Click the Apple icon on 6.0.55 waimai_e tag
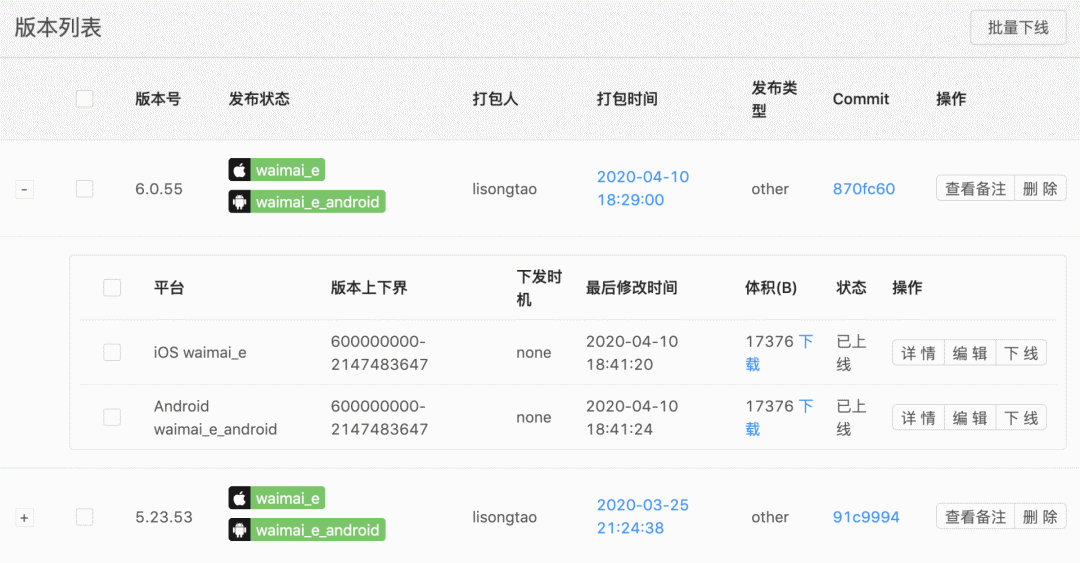 click(240, 170)
